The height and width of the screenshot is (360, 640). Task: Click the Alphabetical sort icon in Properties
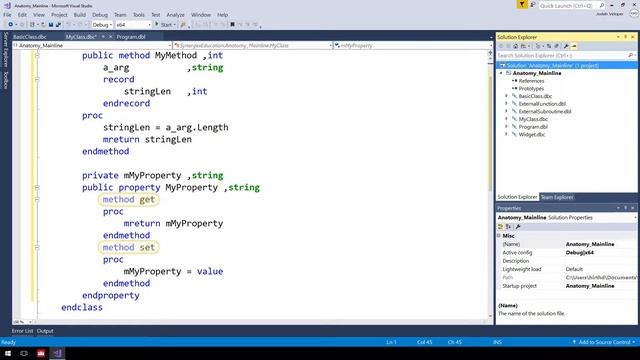[x=508, y=227]
